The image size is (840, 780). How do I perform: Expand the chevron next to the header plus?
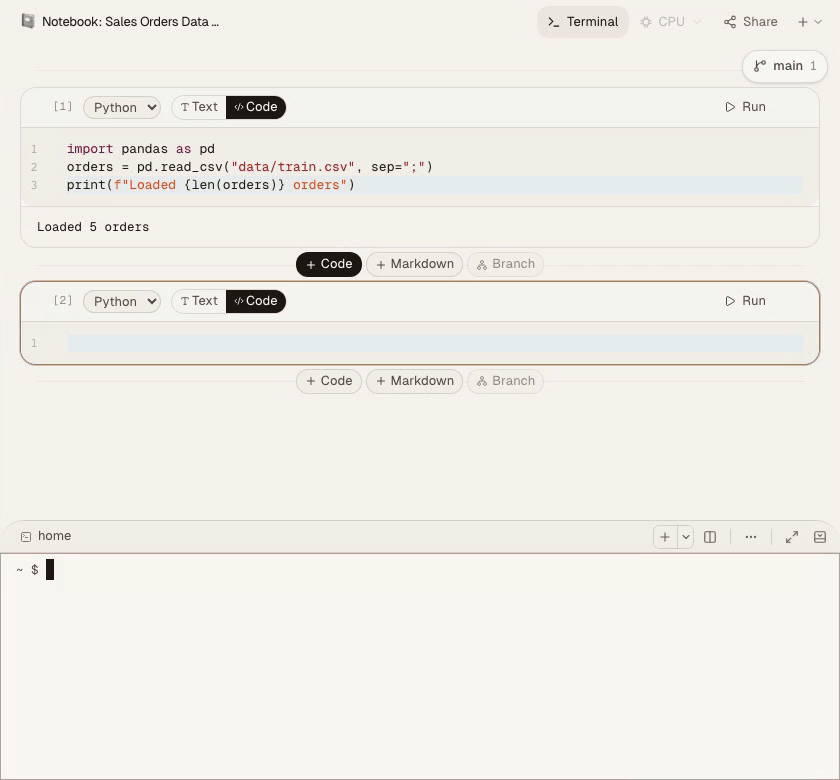818,22
